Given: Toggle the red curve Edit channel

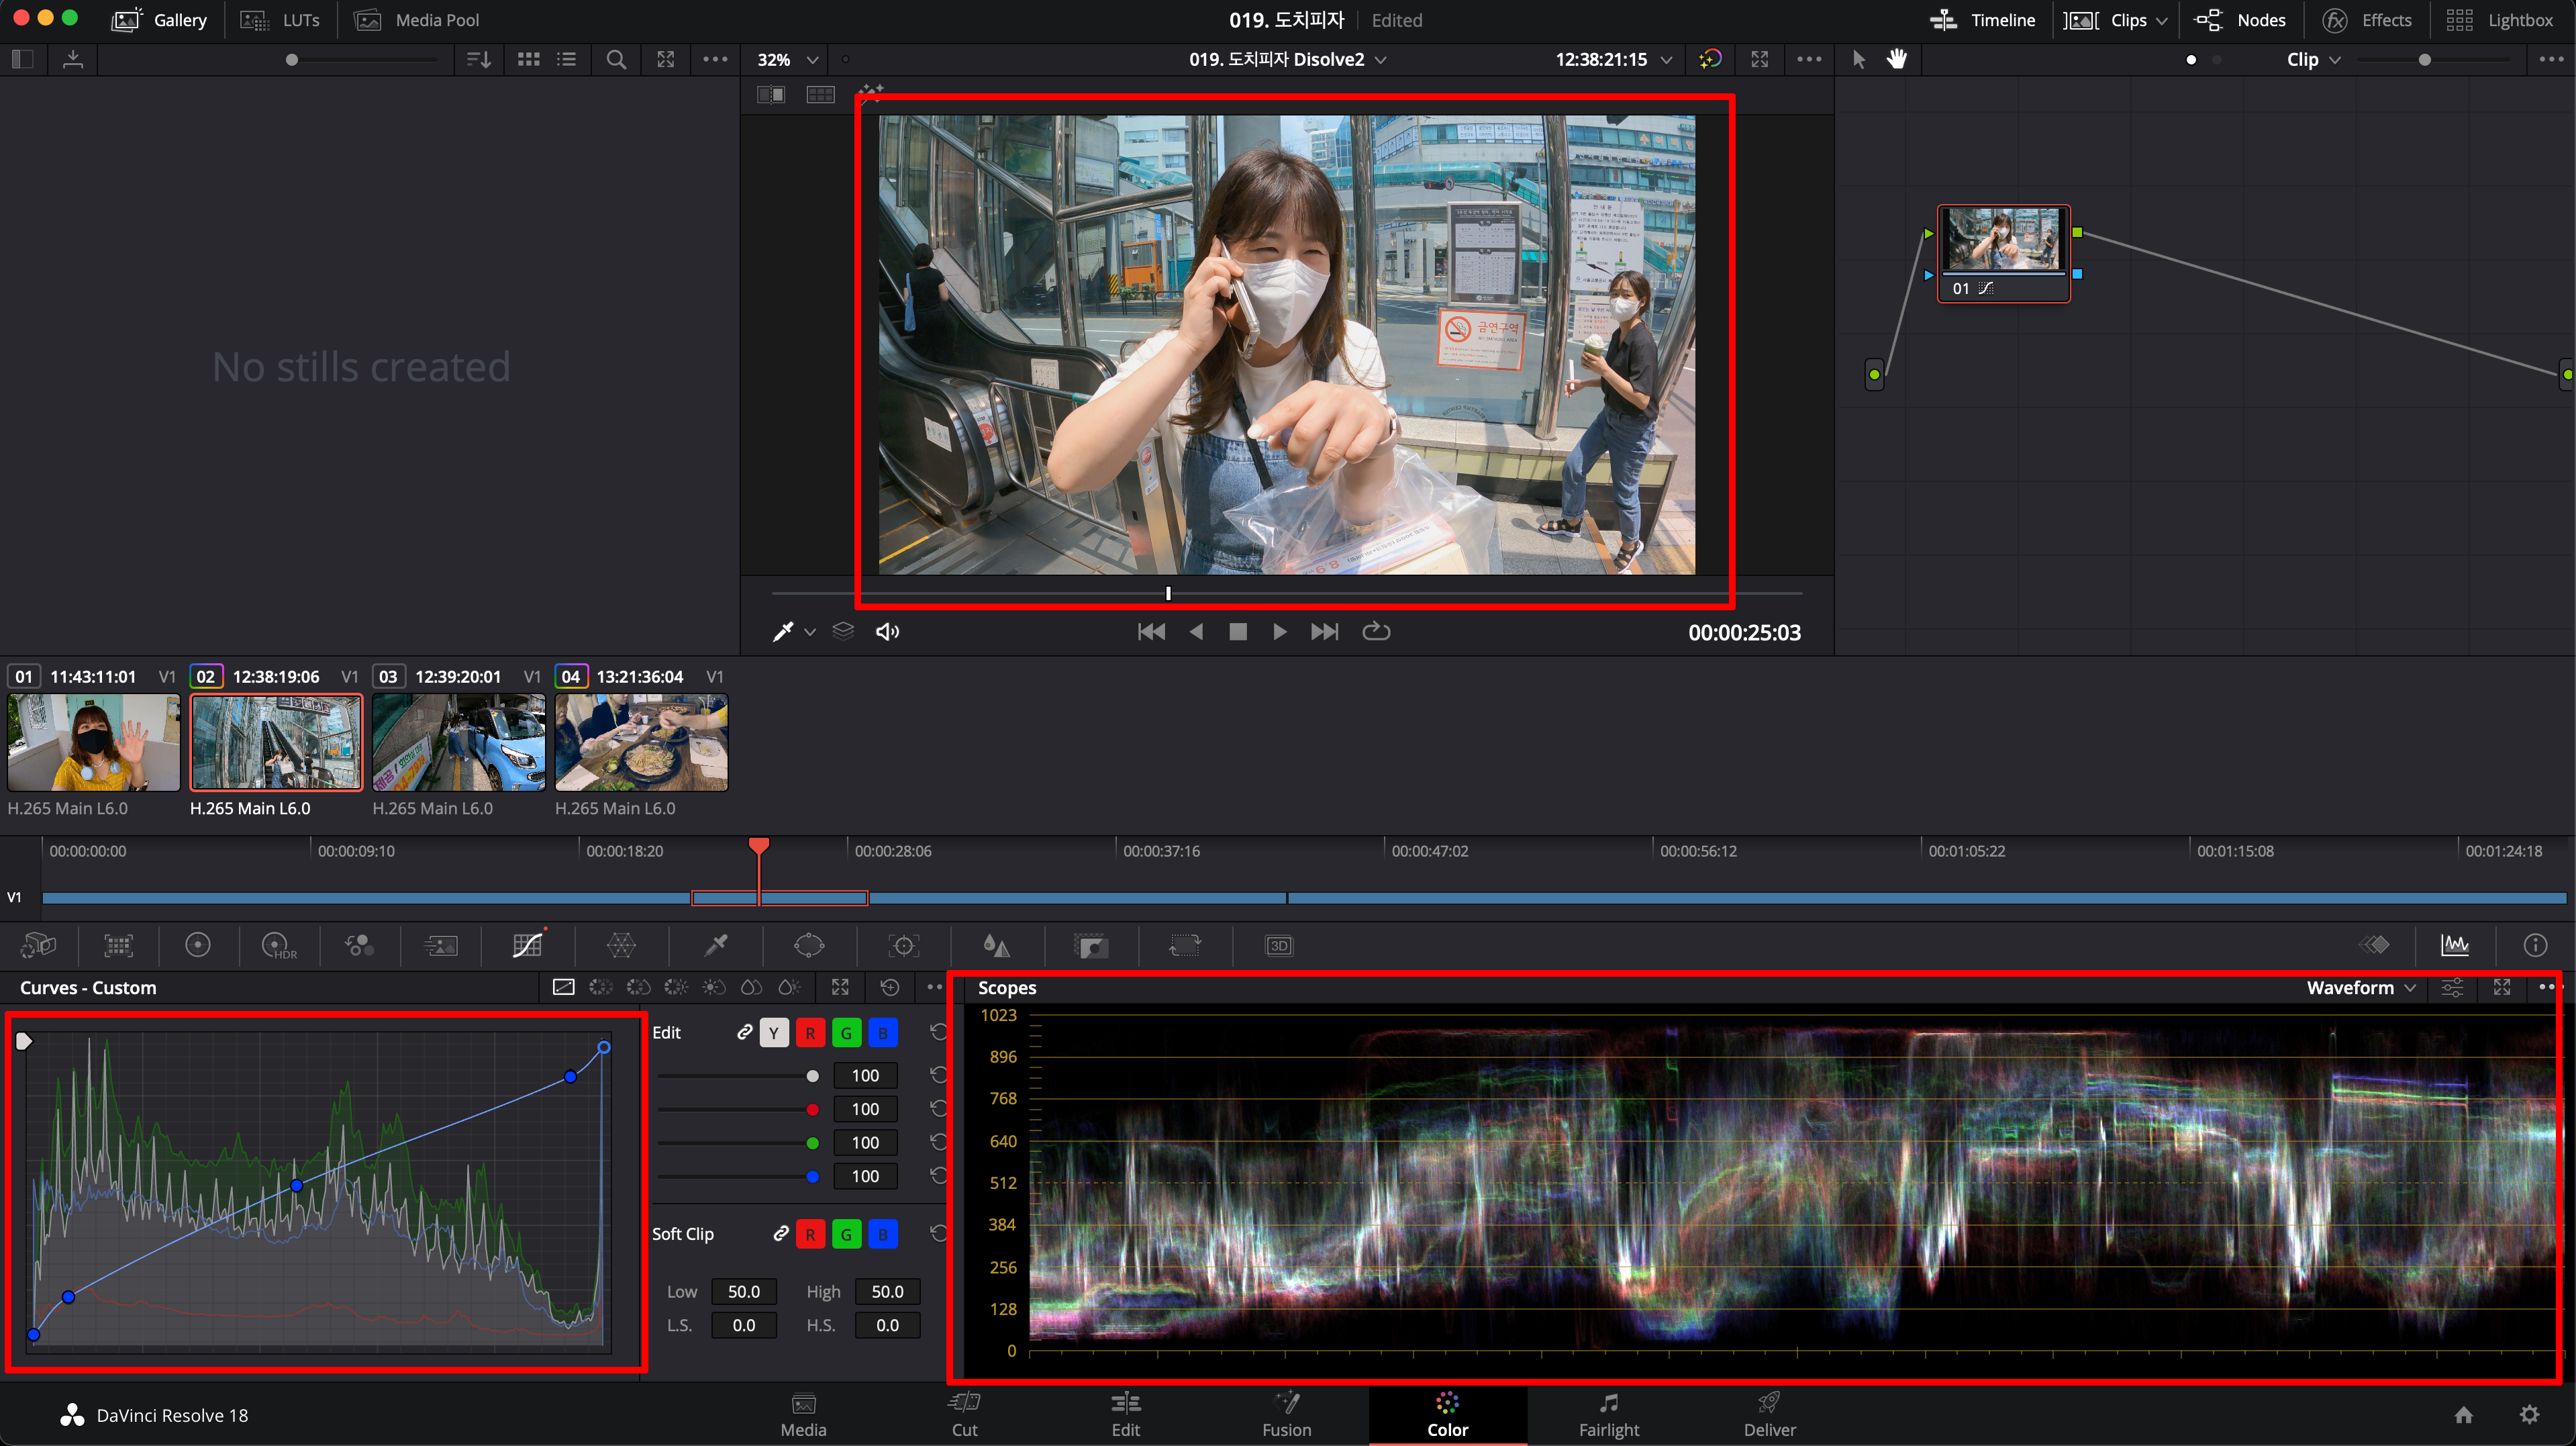Looking at the screenshot, I should point(810,1033).
